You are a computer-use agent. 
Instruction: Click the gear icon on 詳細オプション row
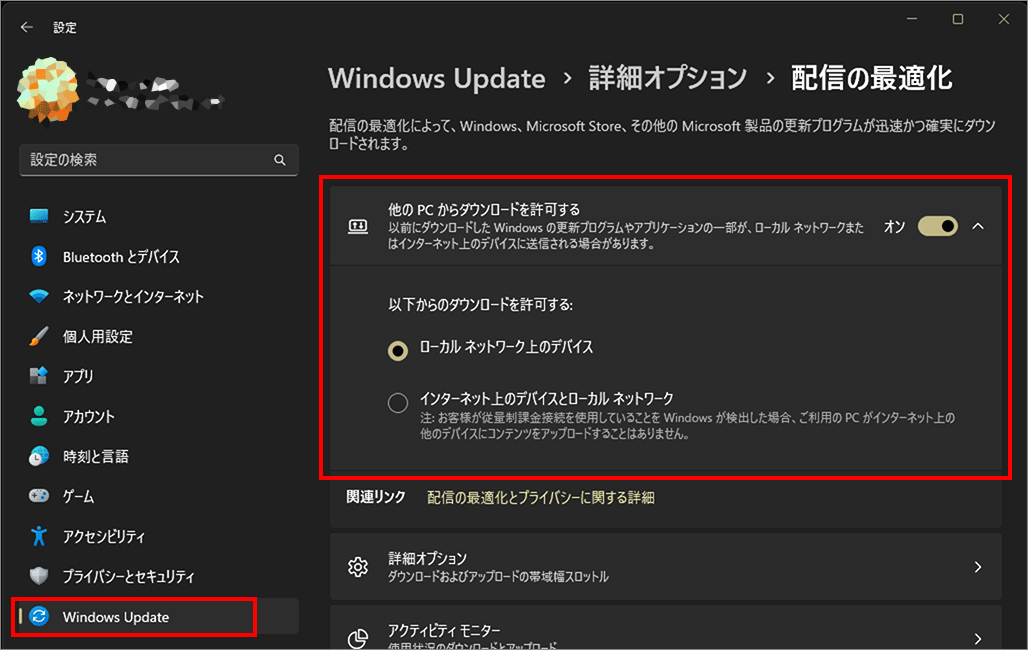tap(358, 567)
